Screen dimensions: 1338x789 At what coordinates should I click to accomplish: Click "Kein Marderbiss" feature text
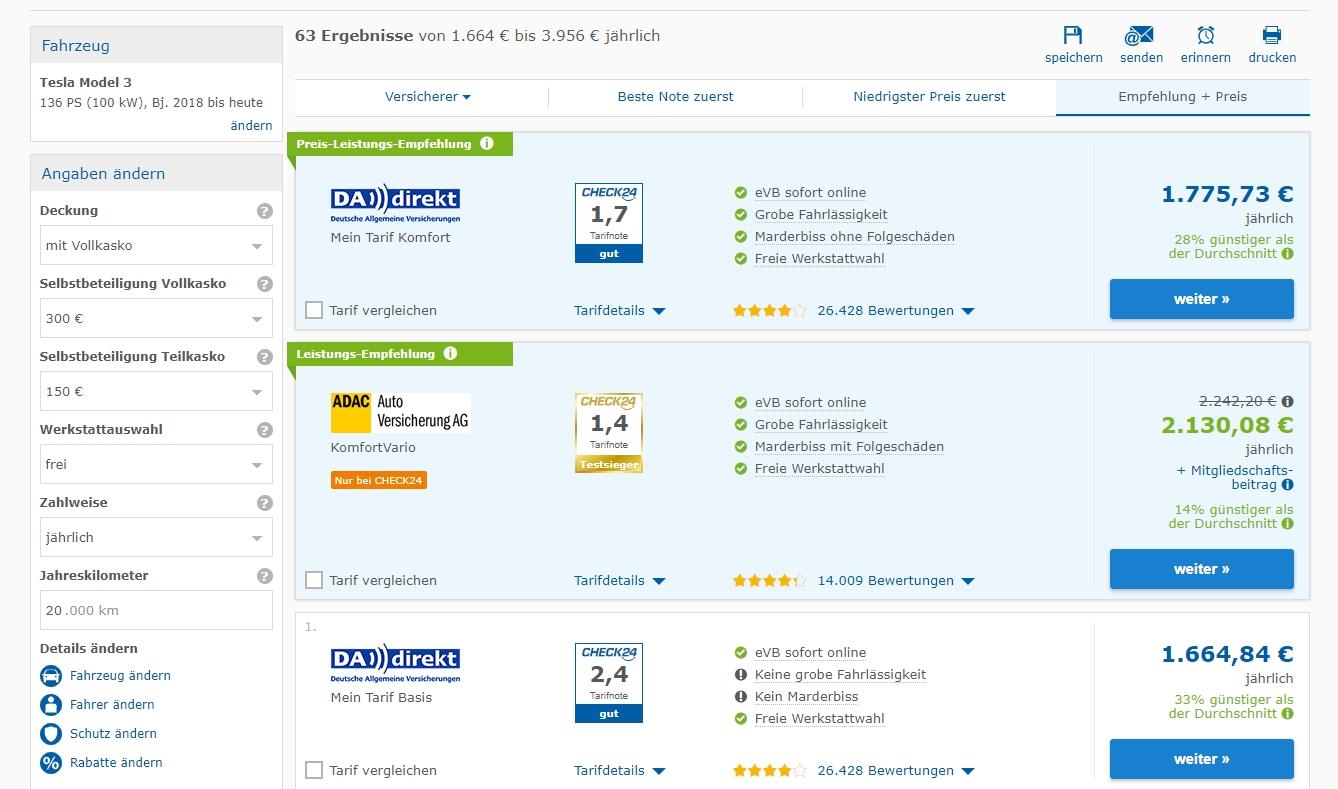pos(806,697)
